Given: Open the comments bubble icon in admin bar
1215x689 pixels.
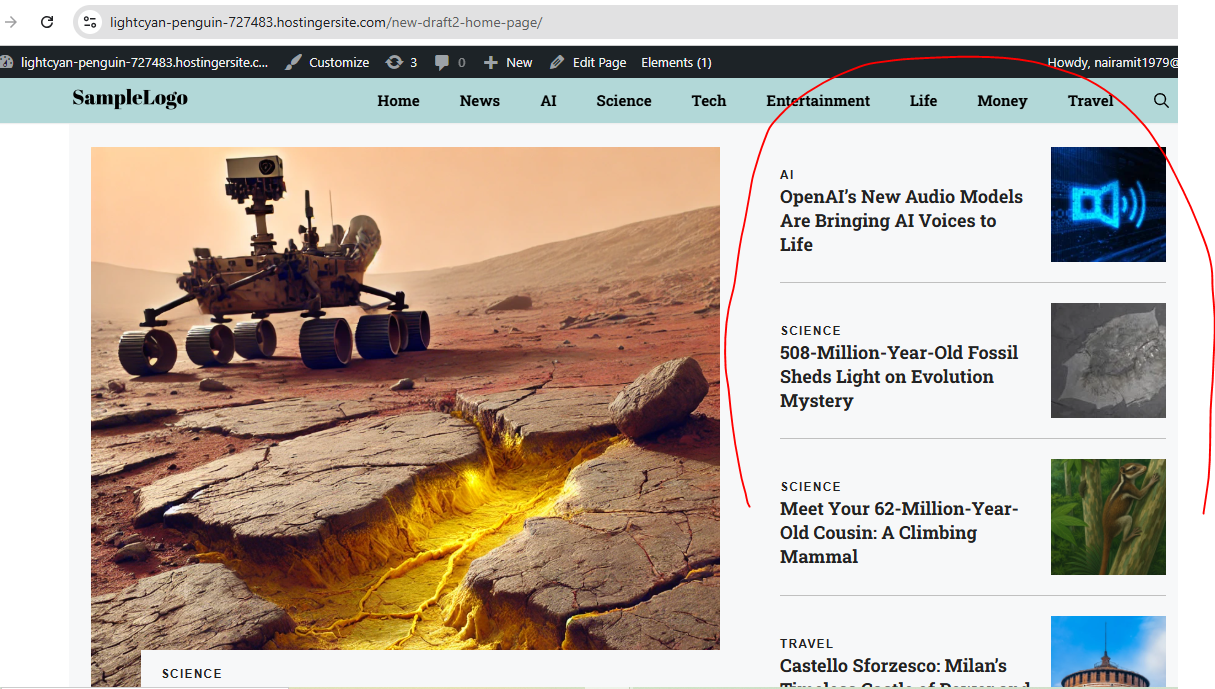Looking at the screenshot, I should tap(450, 62).
